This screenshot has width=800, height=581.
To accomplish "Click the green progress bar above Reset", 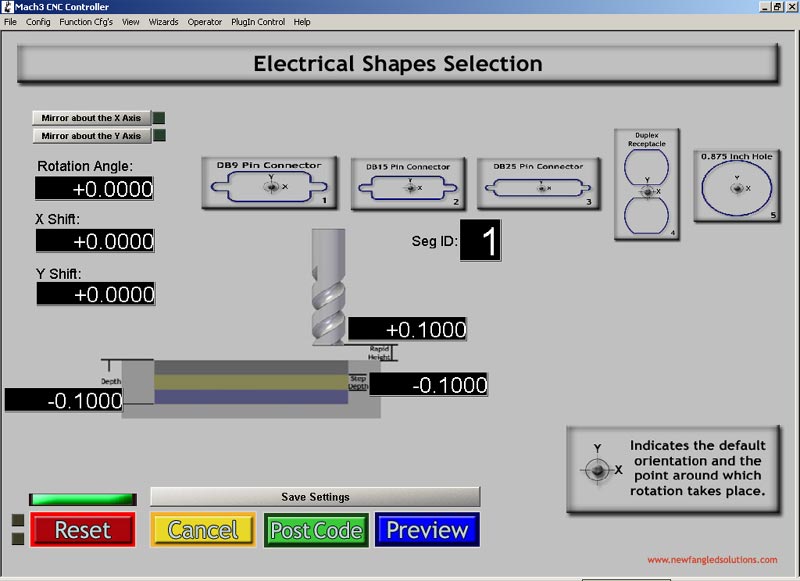I will 83,499.
